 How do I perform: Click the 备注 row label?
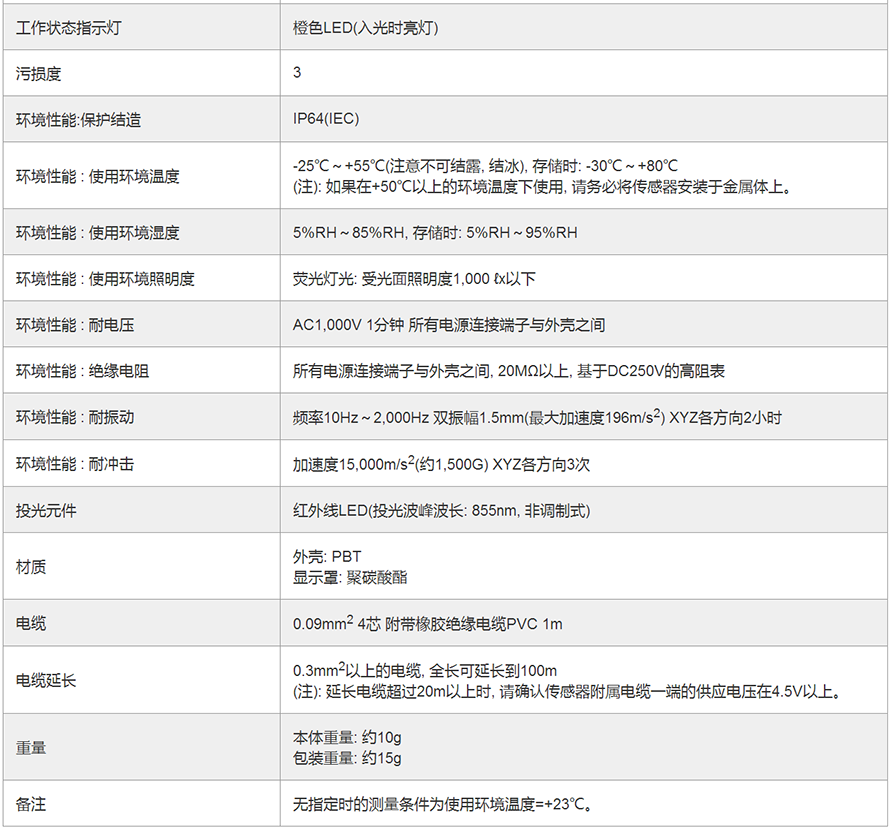(31, 804)
